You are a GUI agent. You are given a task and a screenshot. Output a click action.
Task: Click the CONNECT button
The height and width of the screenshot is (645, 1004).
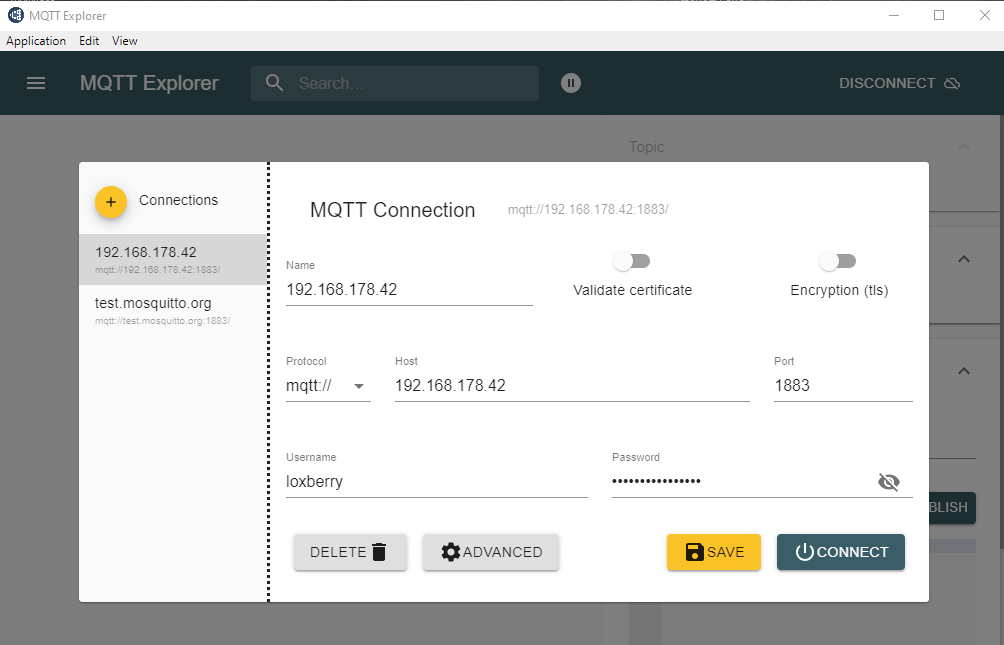841,552
